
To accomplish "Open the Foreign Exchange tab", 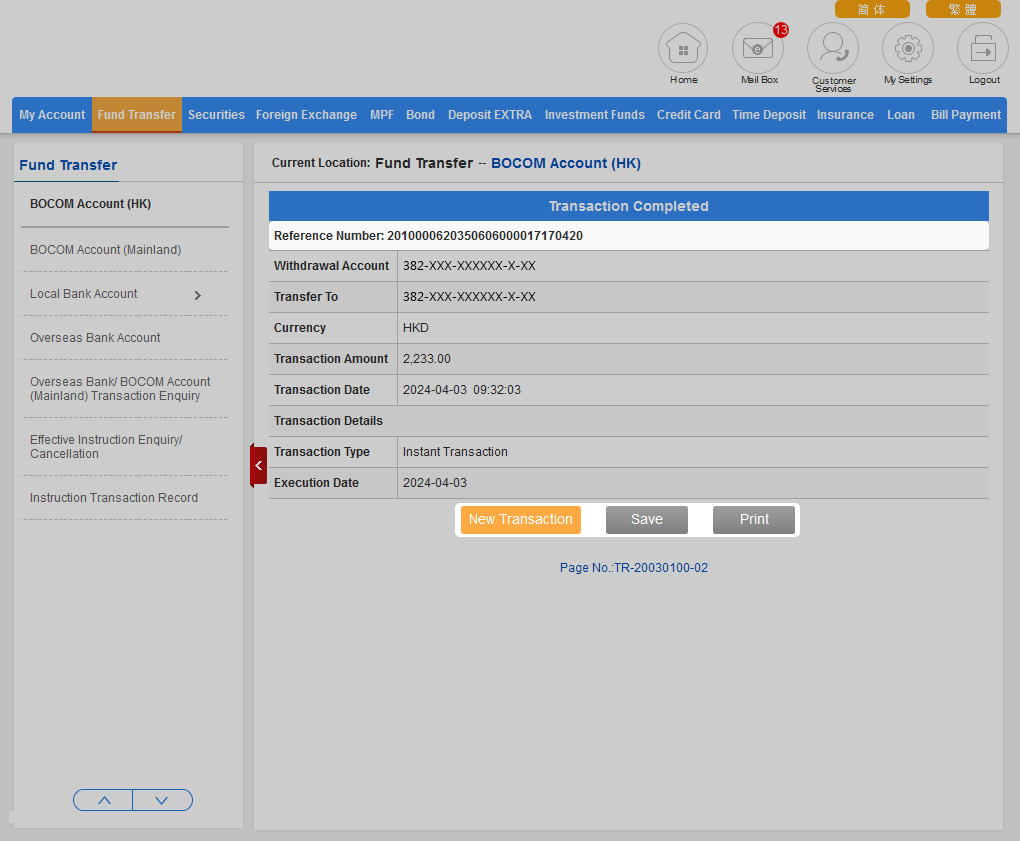I will 306,115.
